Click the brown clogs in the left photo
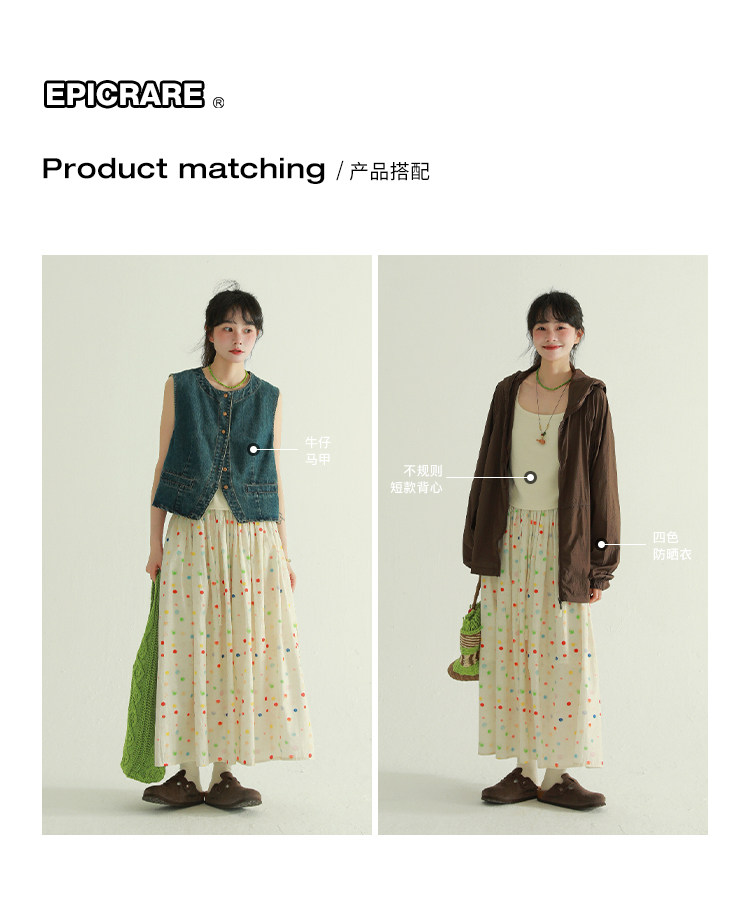Viewport: 750px width, 900px height. [x=202, y=790]
